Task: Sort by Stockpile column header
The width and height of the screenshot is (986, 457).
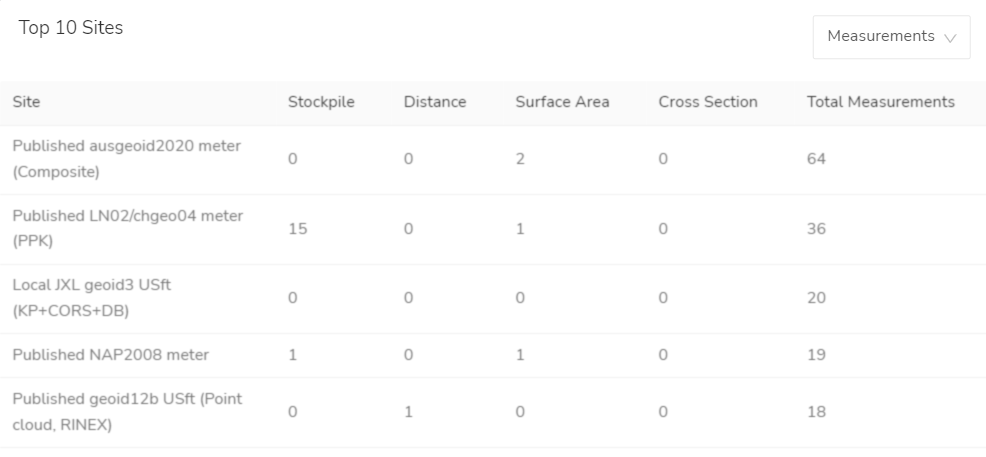Action: tap(321, 102)
